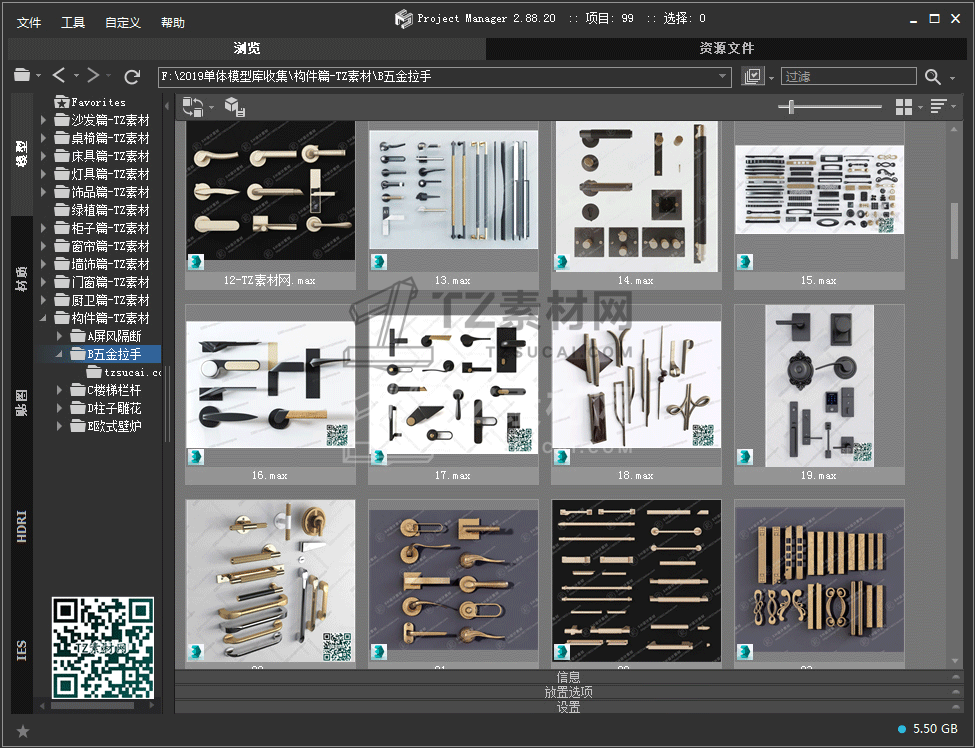Click the sort order icon
The width and height of the screenshot is (975, 748).
coord(938,107)
